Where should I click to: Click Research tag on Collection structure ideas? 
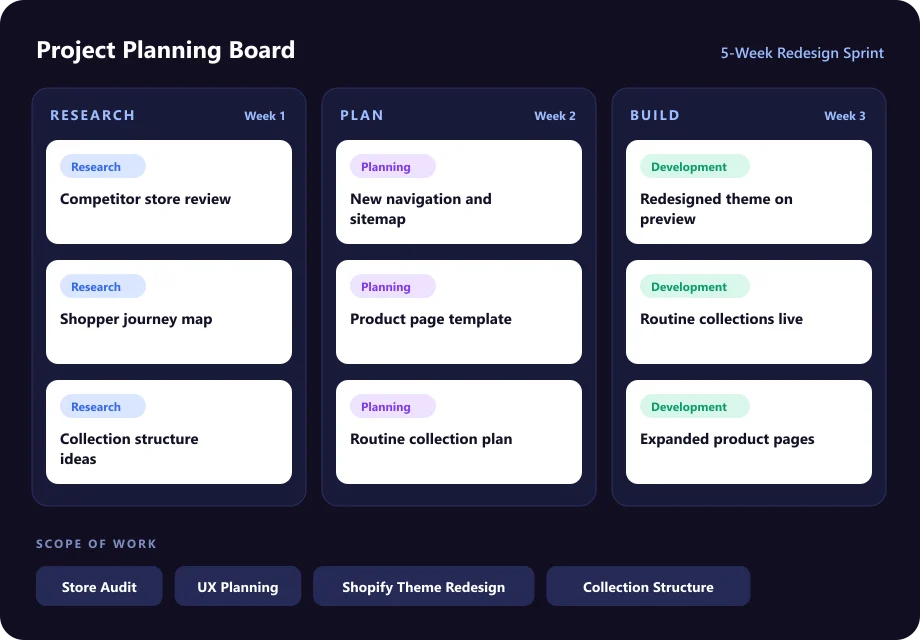103,406
